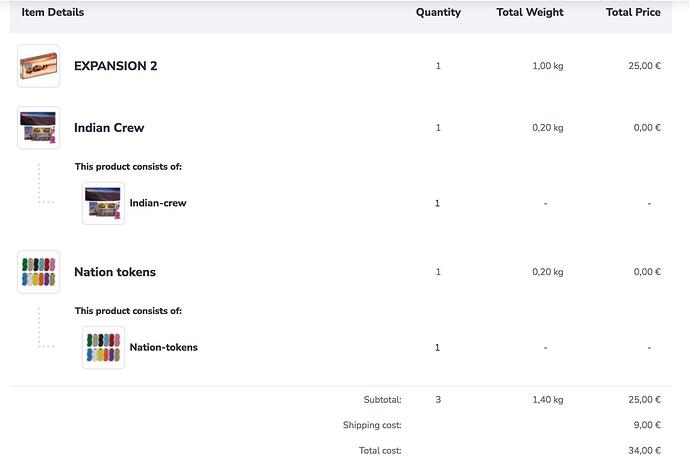Click the 1,40 kg subtotal weight

point(548,400)
